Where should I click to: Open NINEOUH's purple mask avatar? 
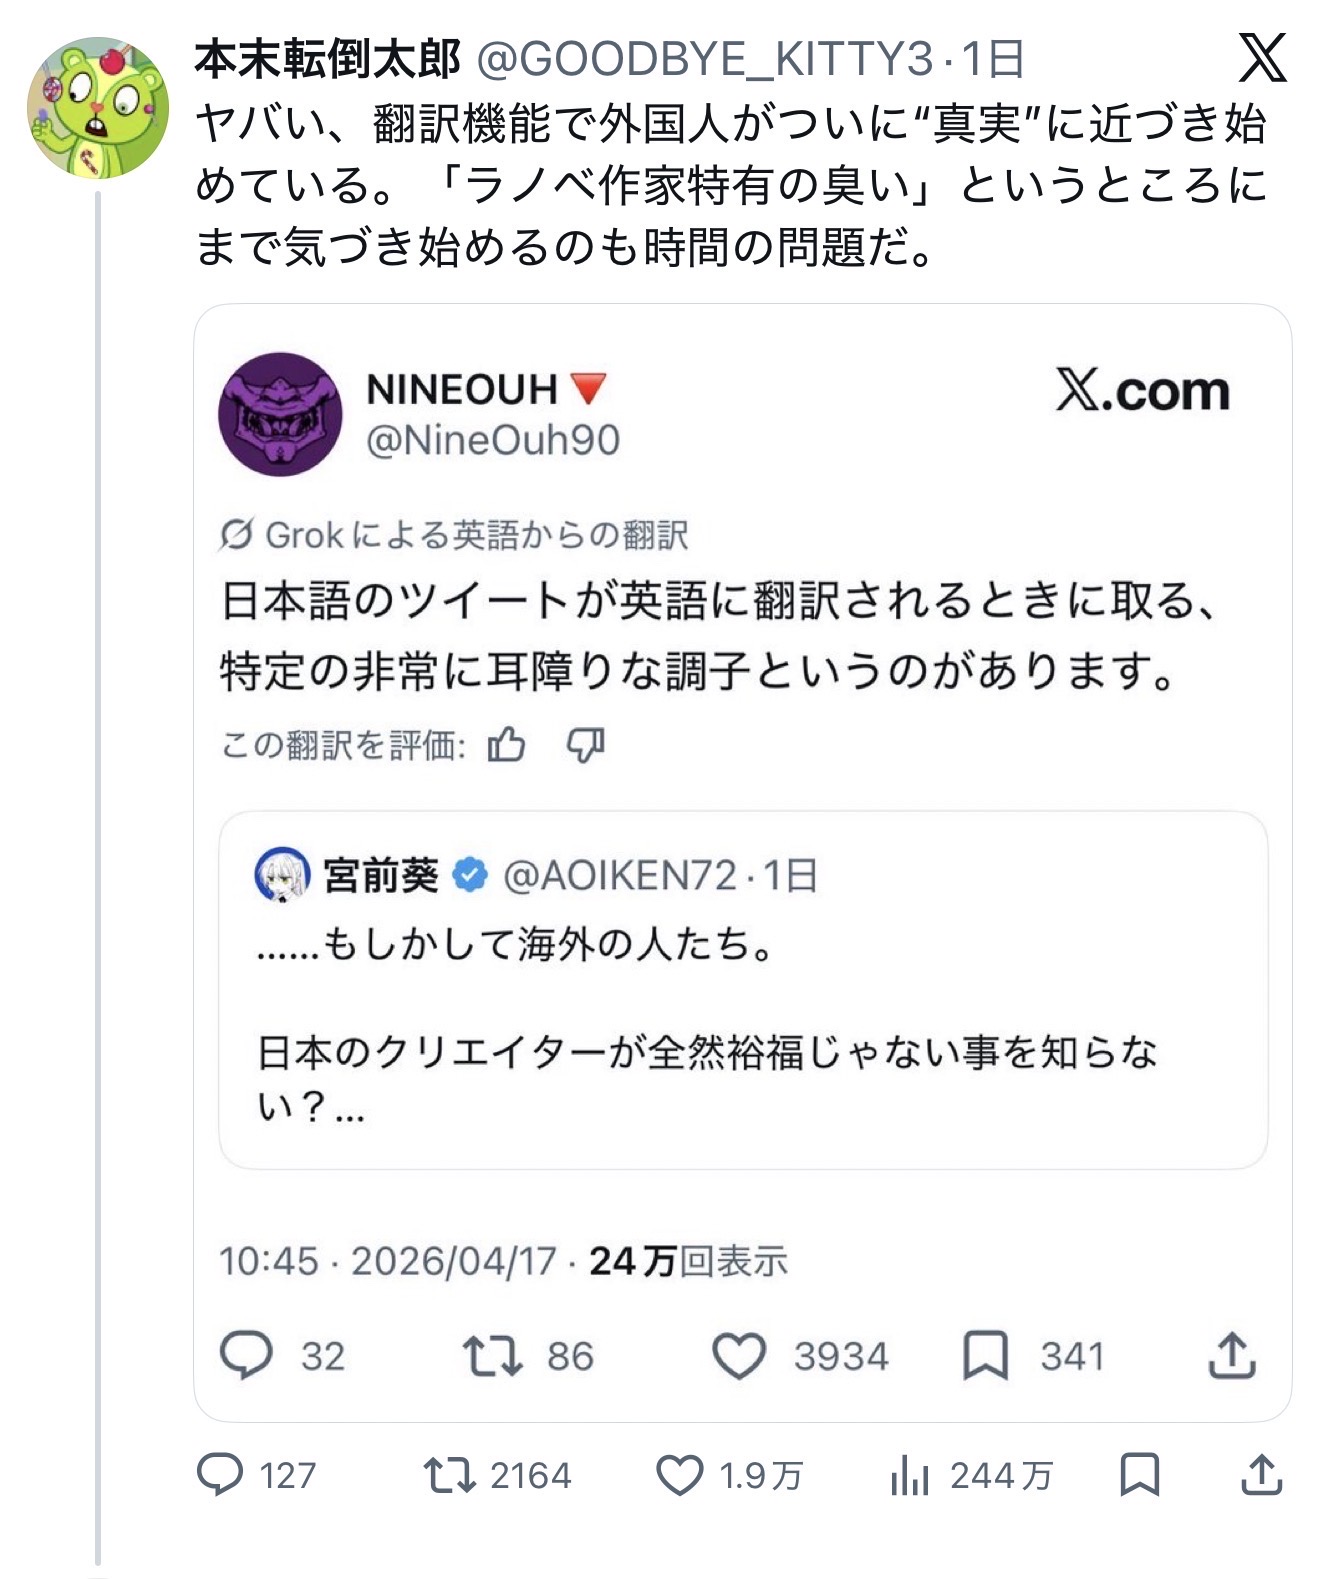coord(280,414)
